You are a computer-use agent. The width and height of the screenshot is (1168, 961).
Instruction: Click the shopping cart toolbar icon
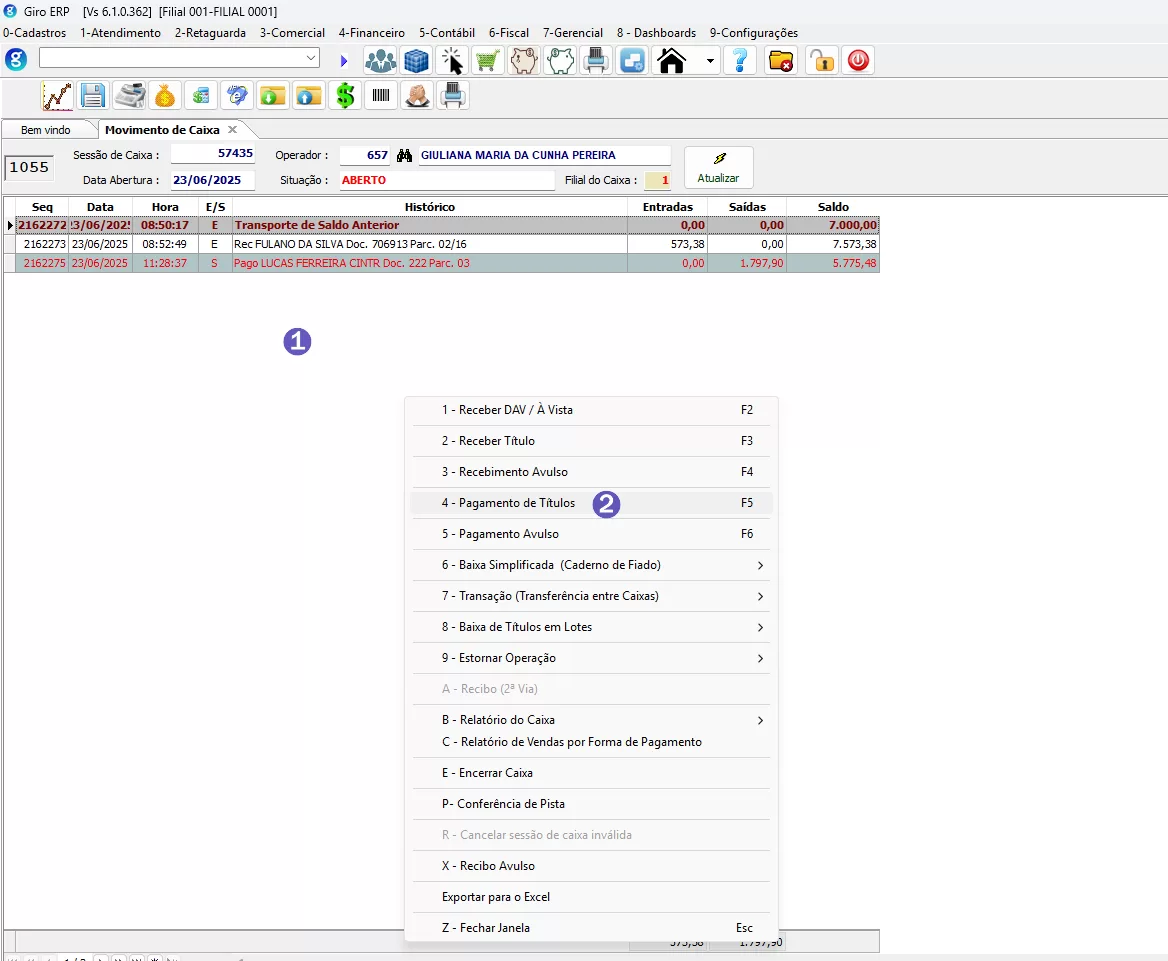487,61
